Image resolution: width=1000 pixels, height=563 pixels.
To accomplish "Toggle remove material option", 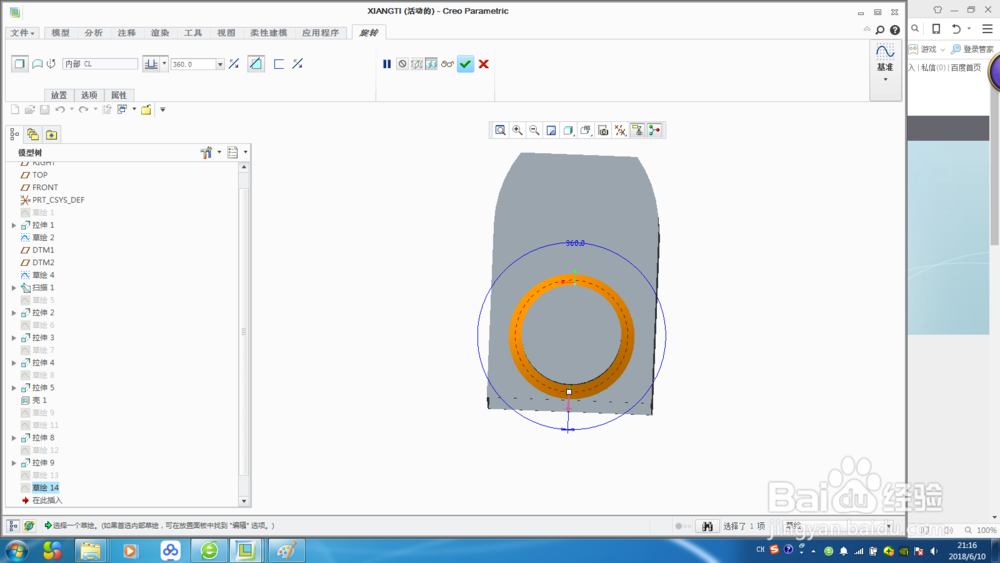I will (256, 64).
